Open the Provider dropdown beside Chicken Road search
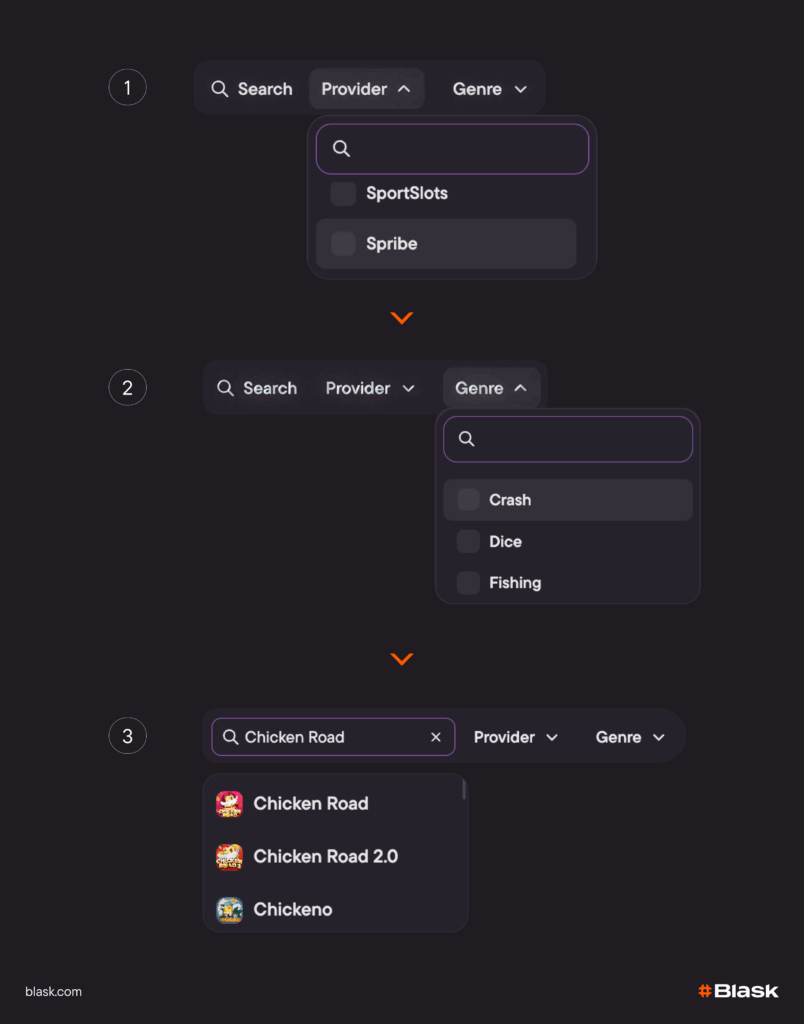The height and width of the screenshot is (1024, 804). pos(515,737)
